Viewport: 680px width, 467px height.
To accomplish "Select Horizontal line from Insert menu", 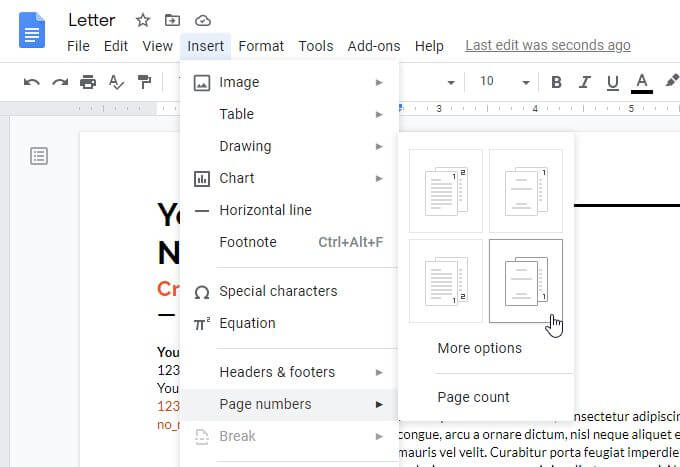I will tap(265, 210).
